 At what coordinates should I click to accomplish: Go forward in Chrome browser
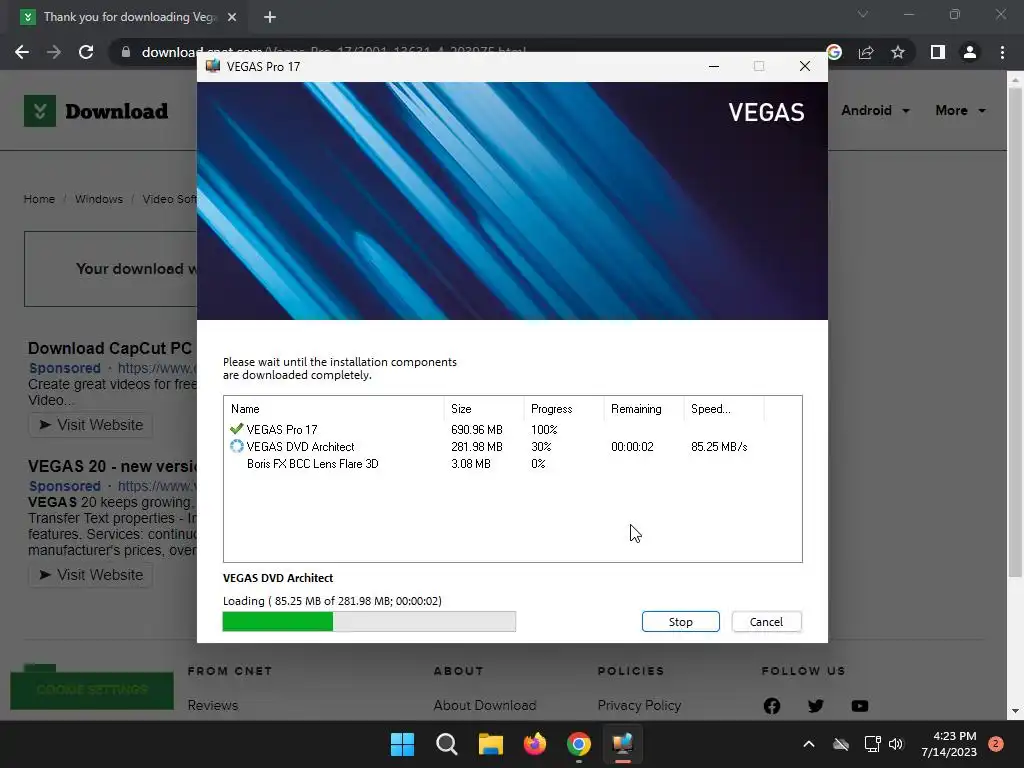click(54, 52)
